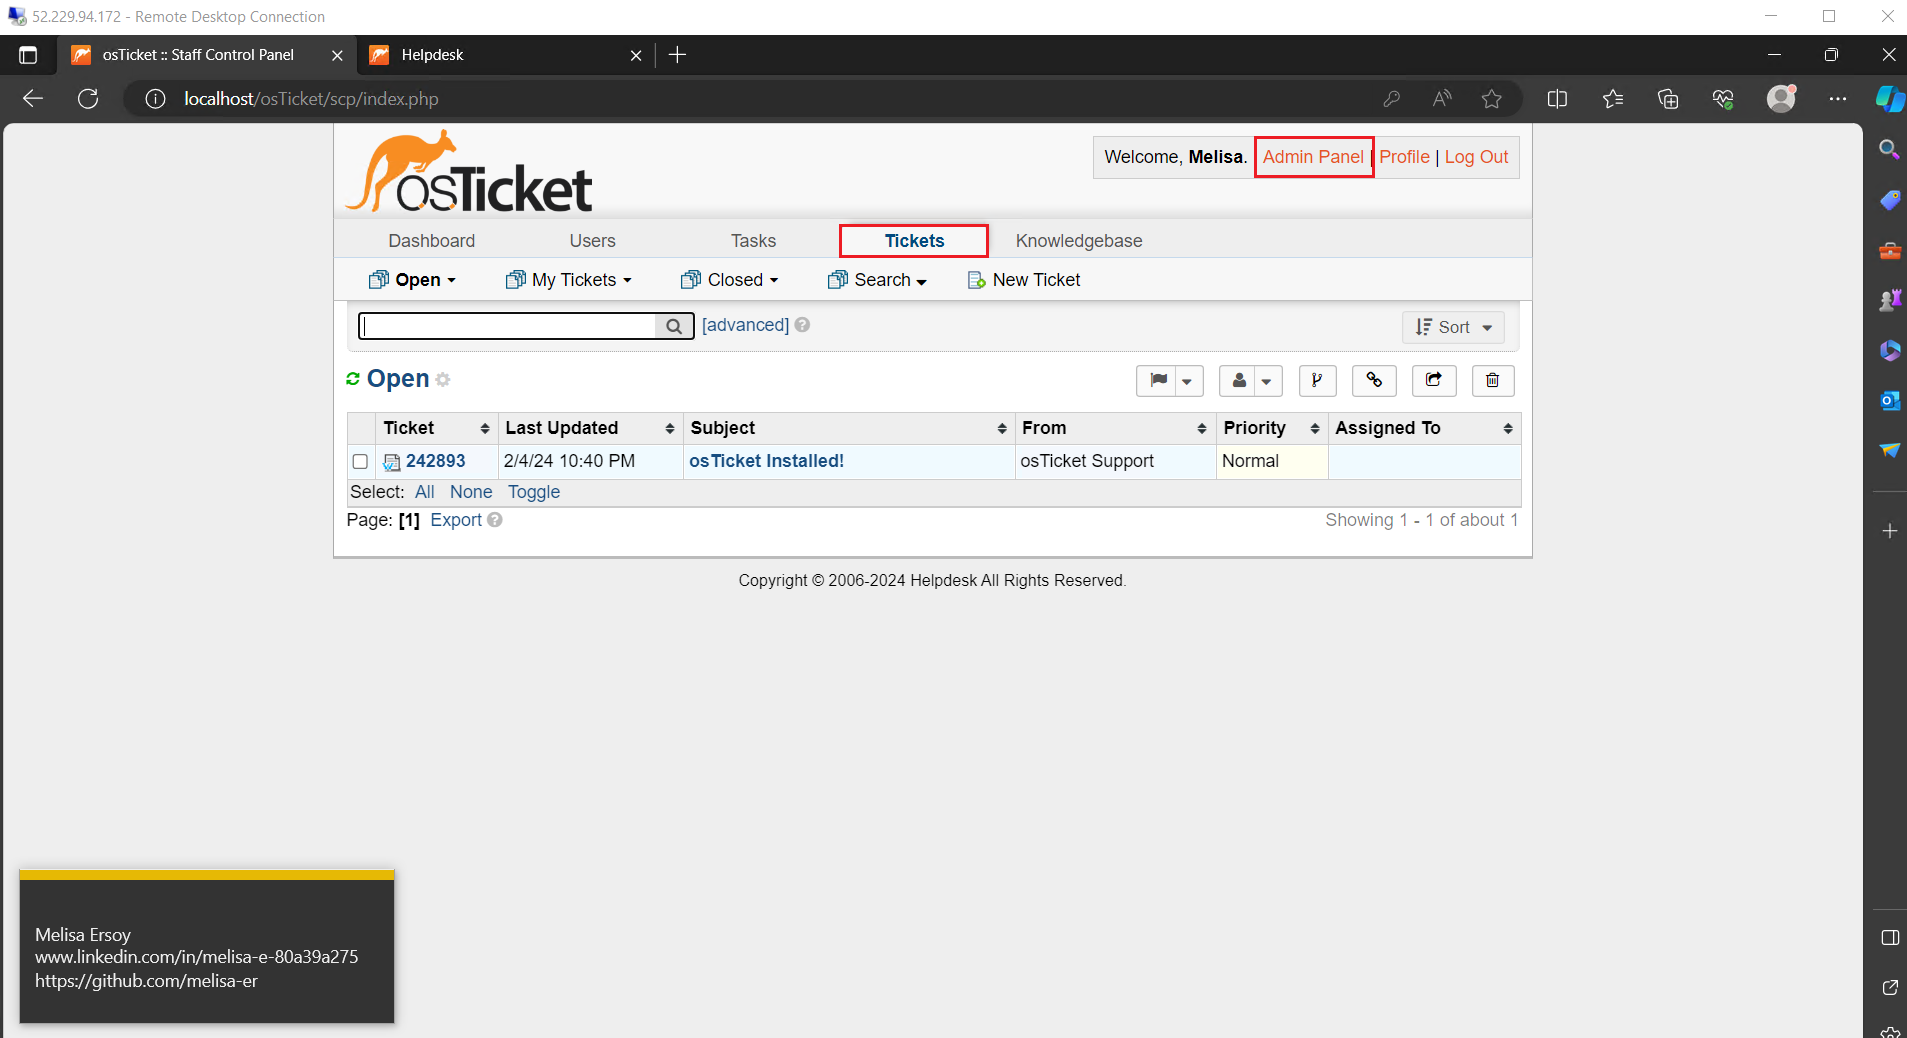Click the Profile link
1907x1038 pixels.
[1404, 157]
